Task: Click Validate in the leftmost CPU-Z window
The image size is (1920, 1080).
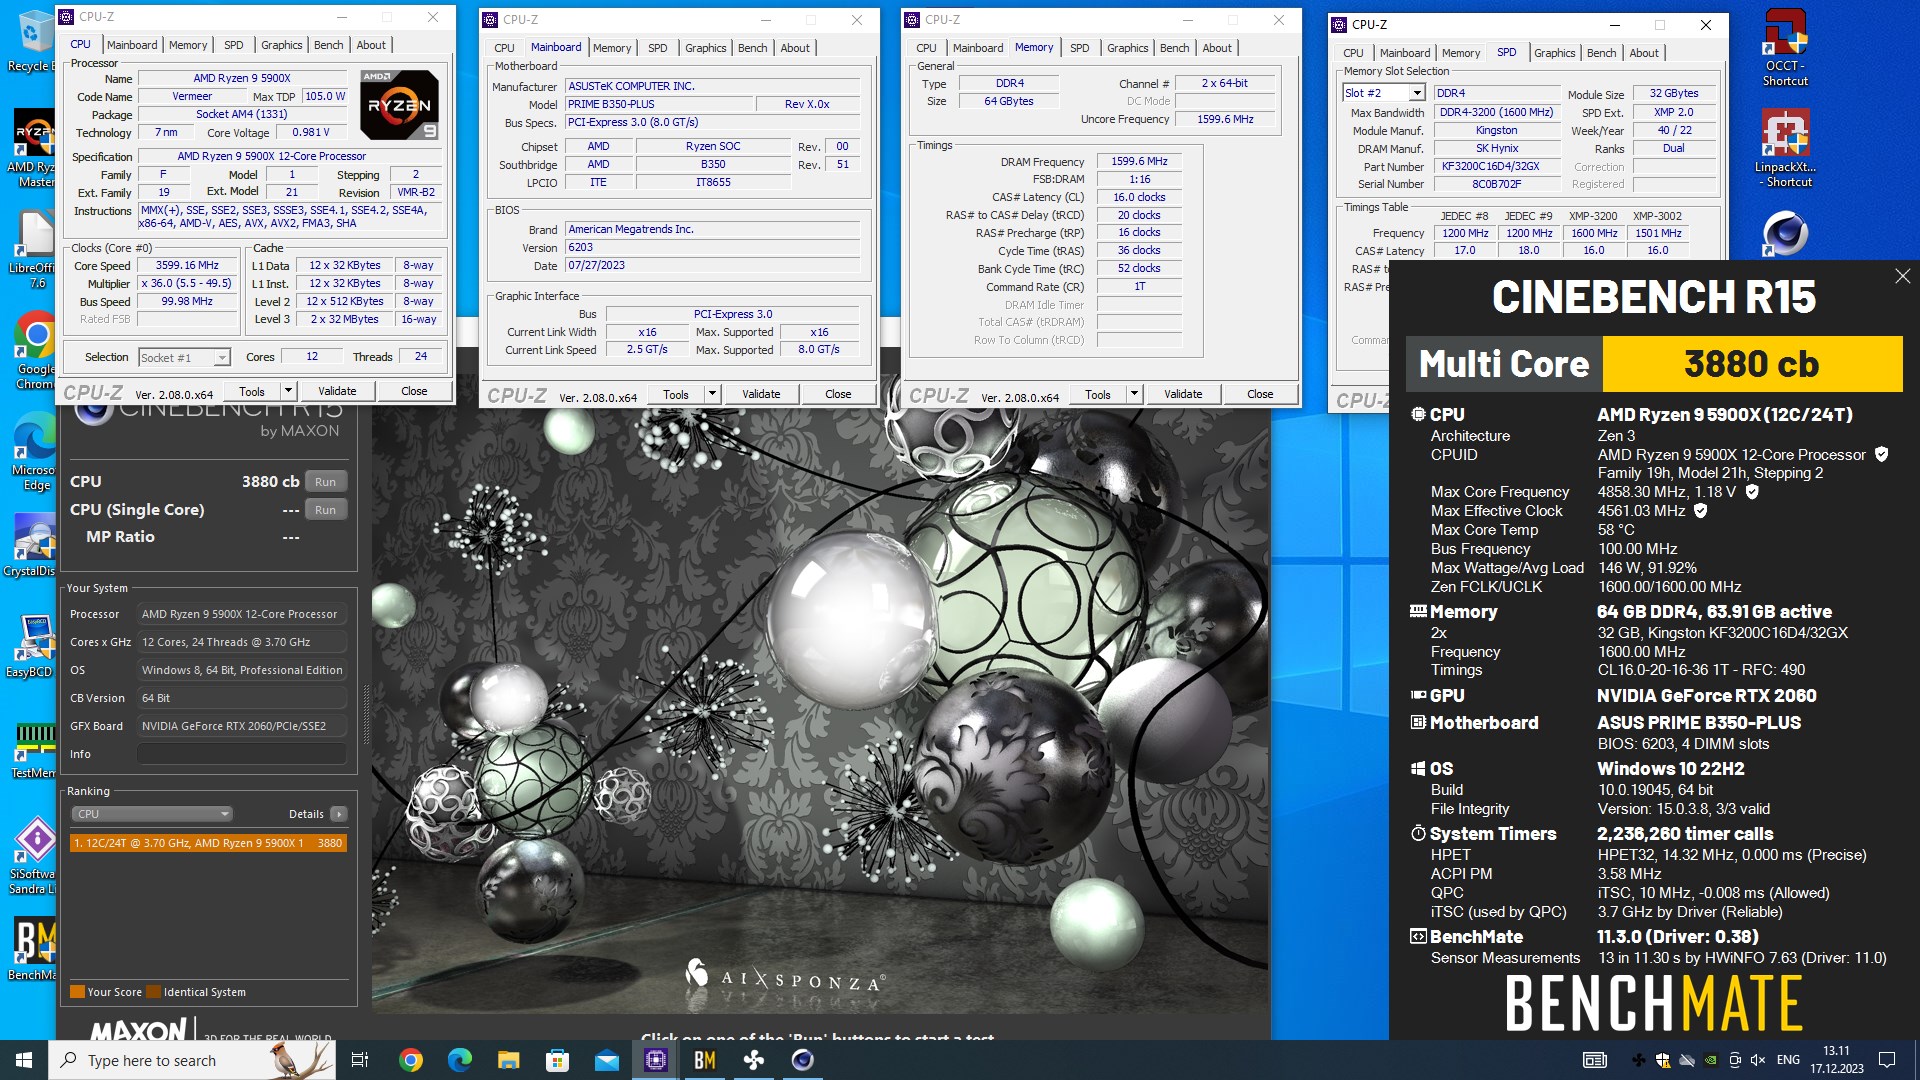Action: click(337, 391)
